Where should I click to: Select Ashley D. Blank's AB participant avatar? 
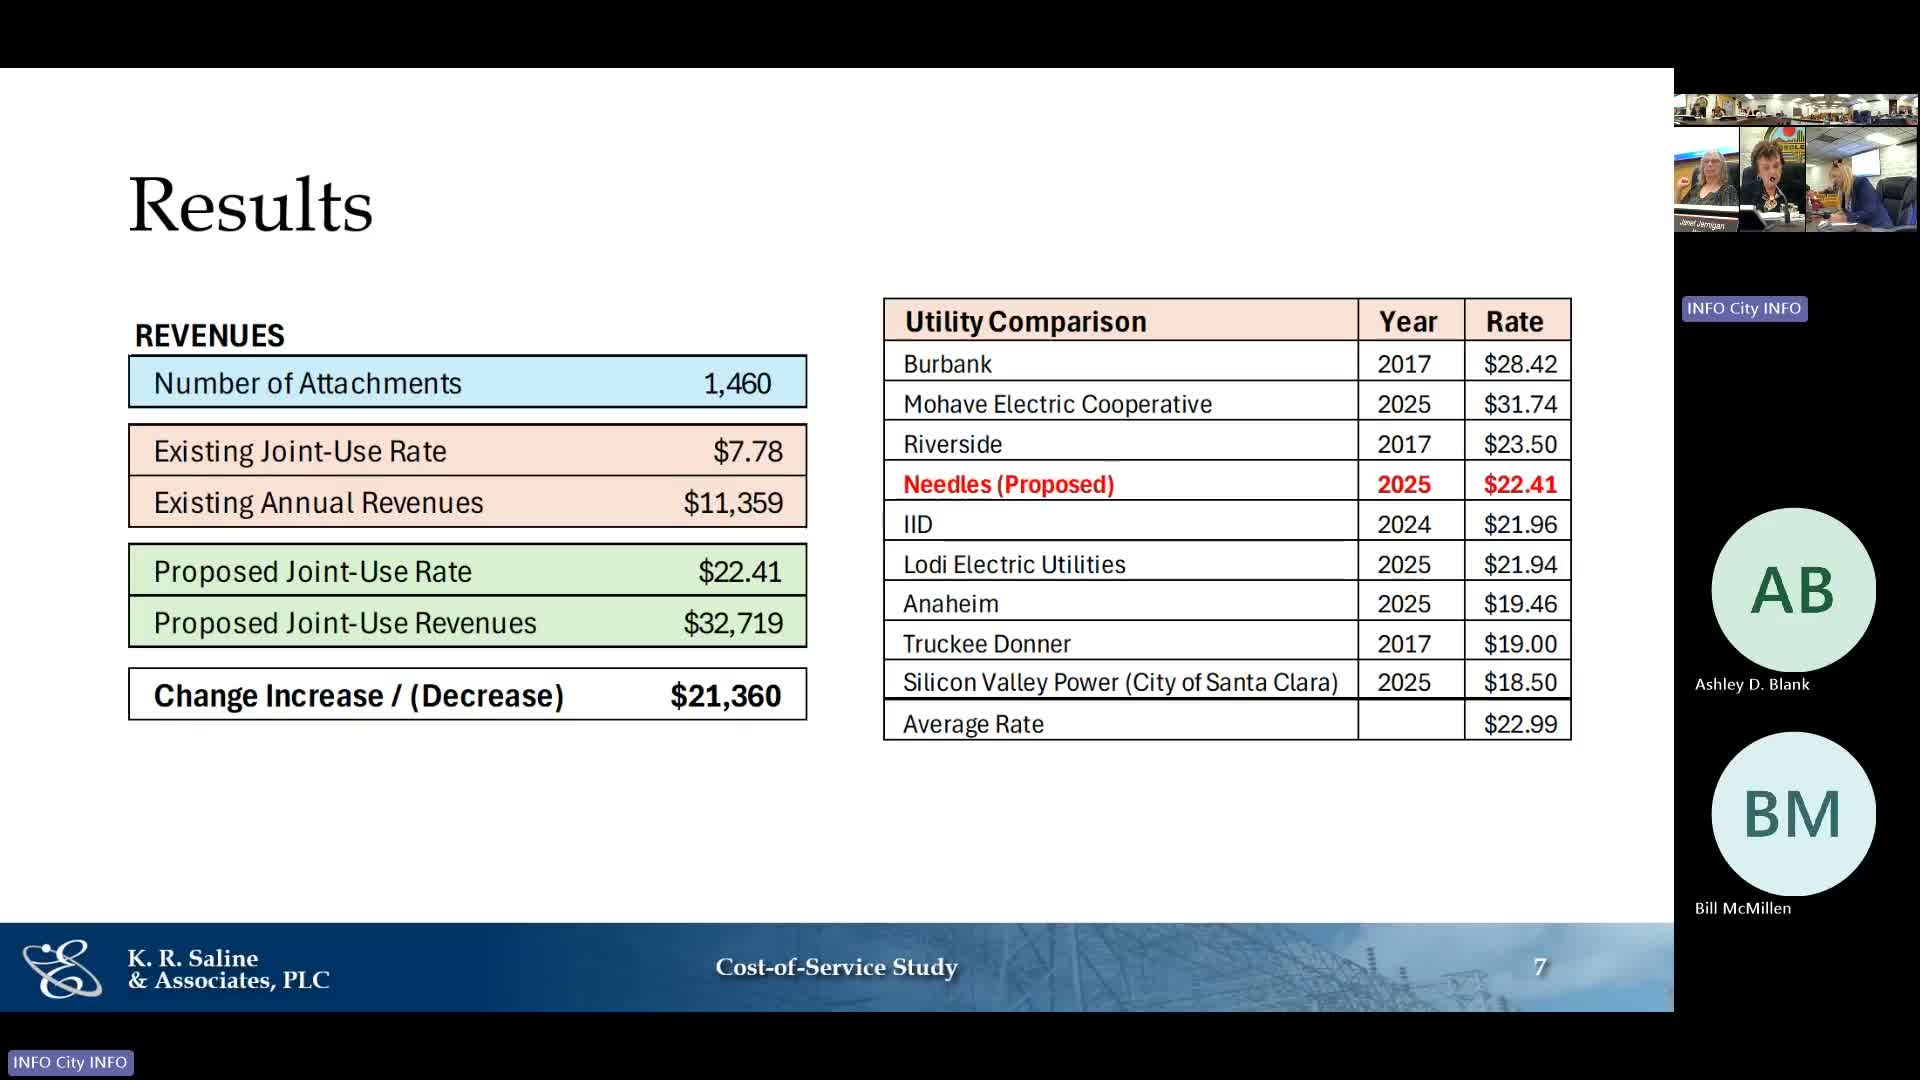pyautogui.click(x=1793, y=590)
